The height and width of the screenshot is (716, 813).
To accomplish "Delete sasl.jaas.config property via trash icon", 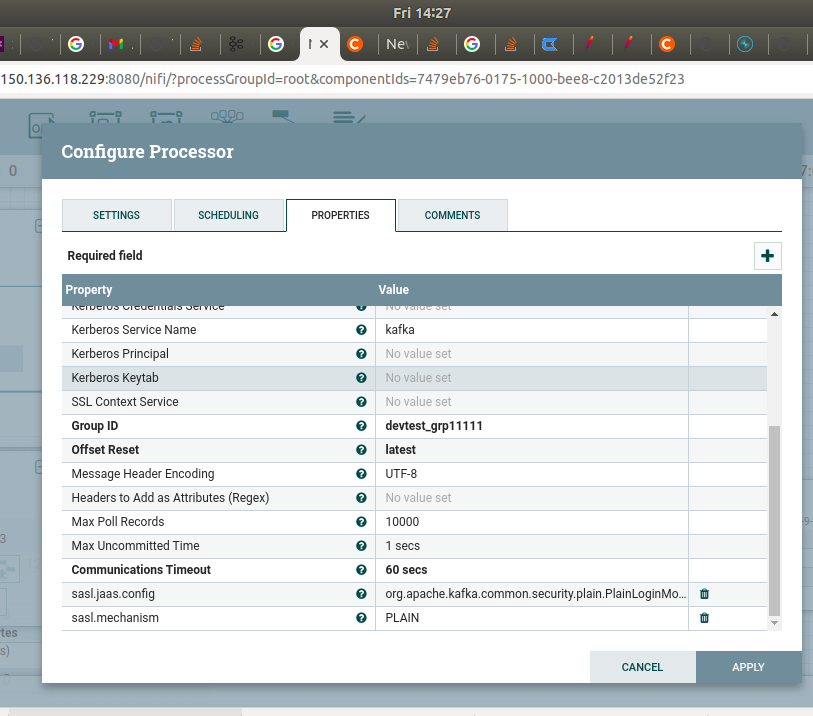I will coord(704,593).
